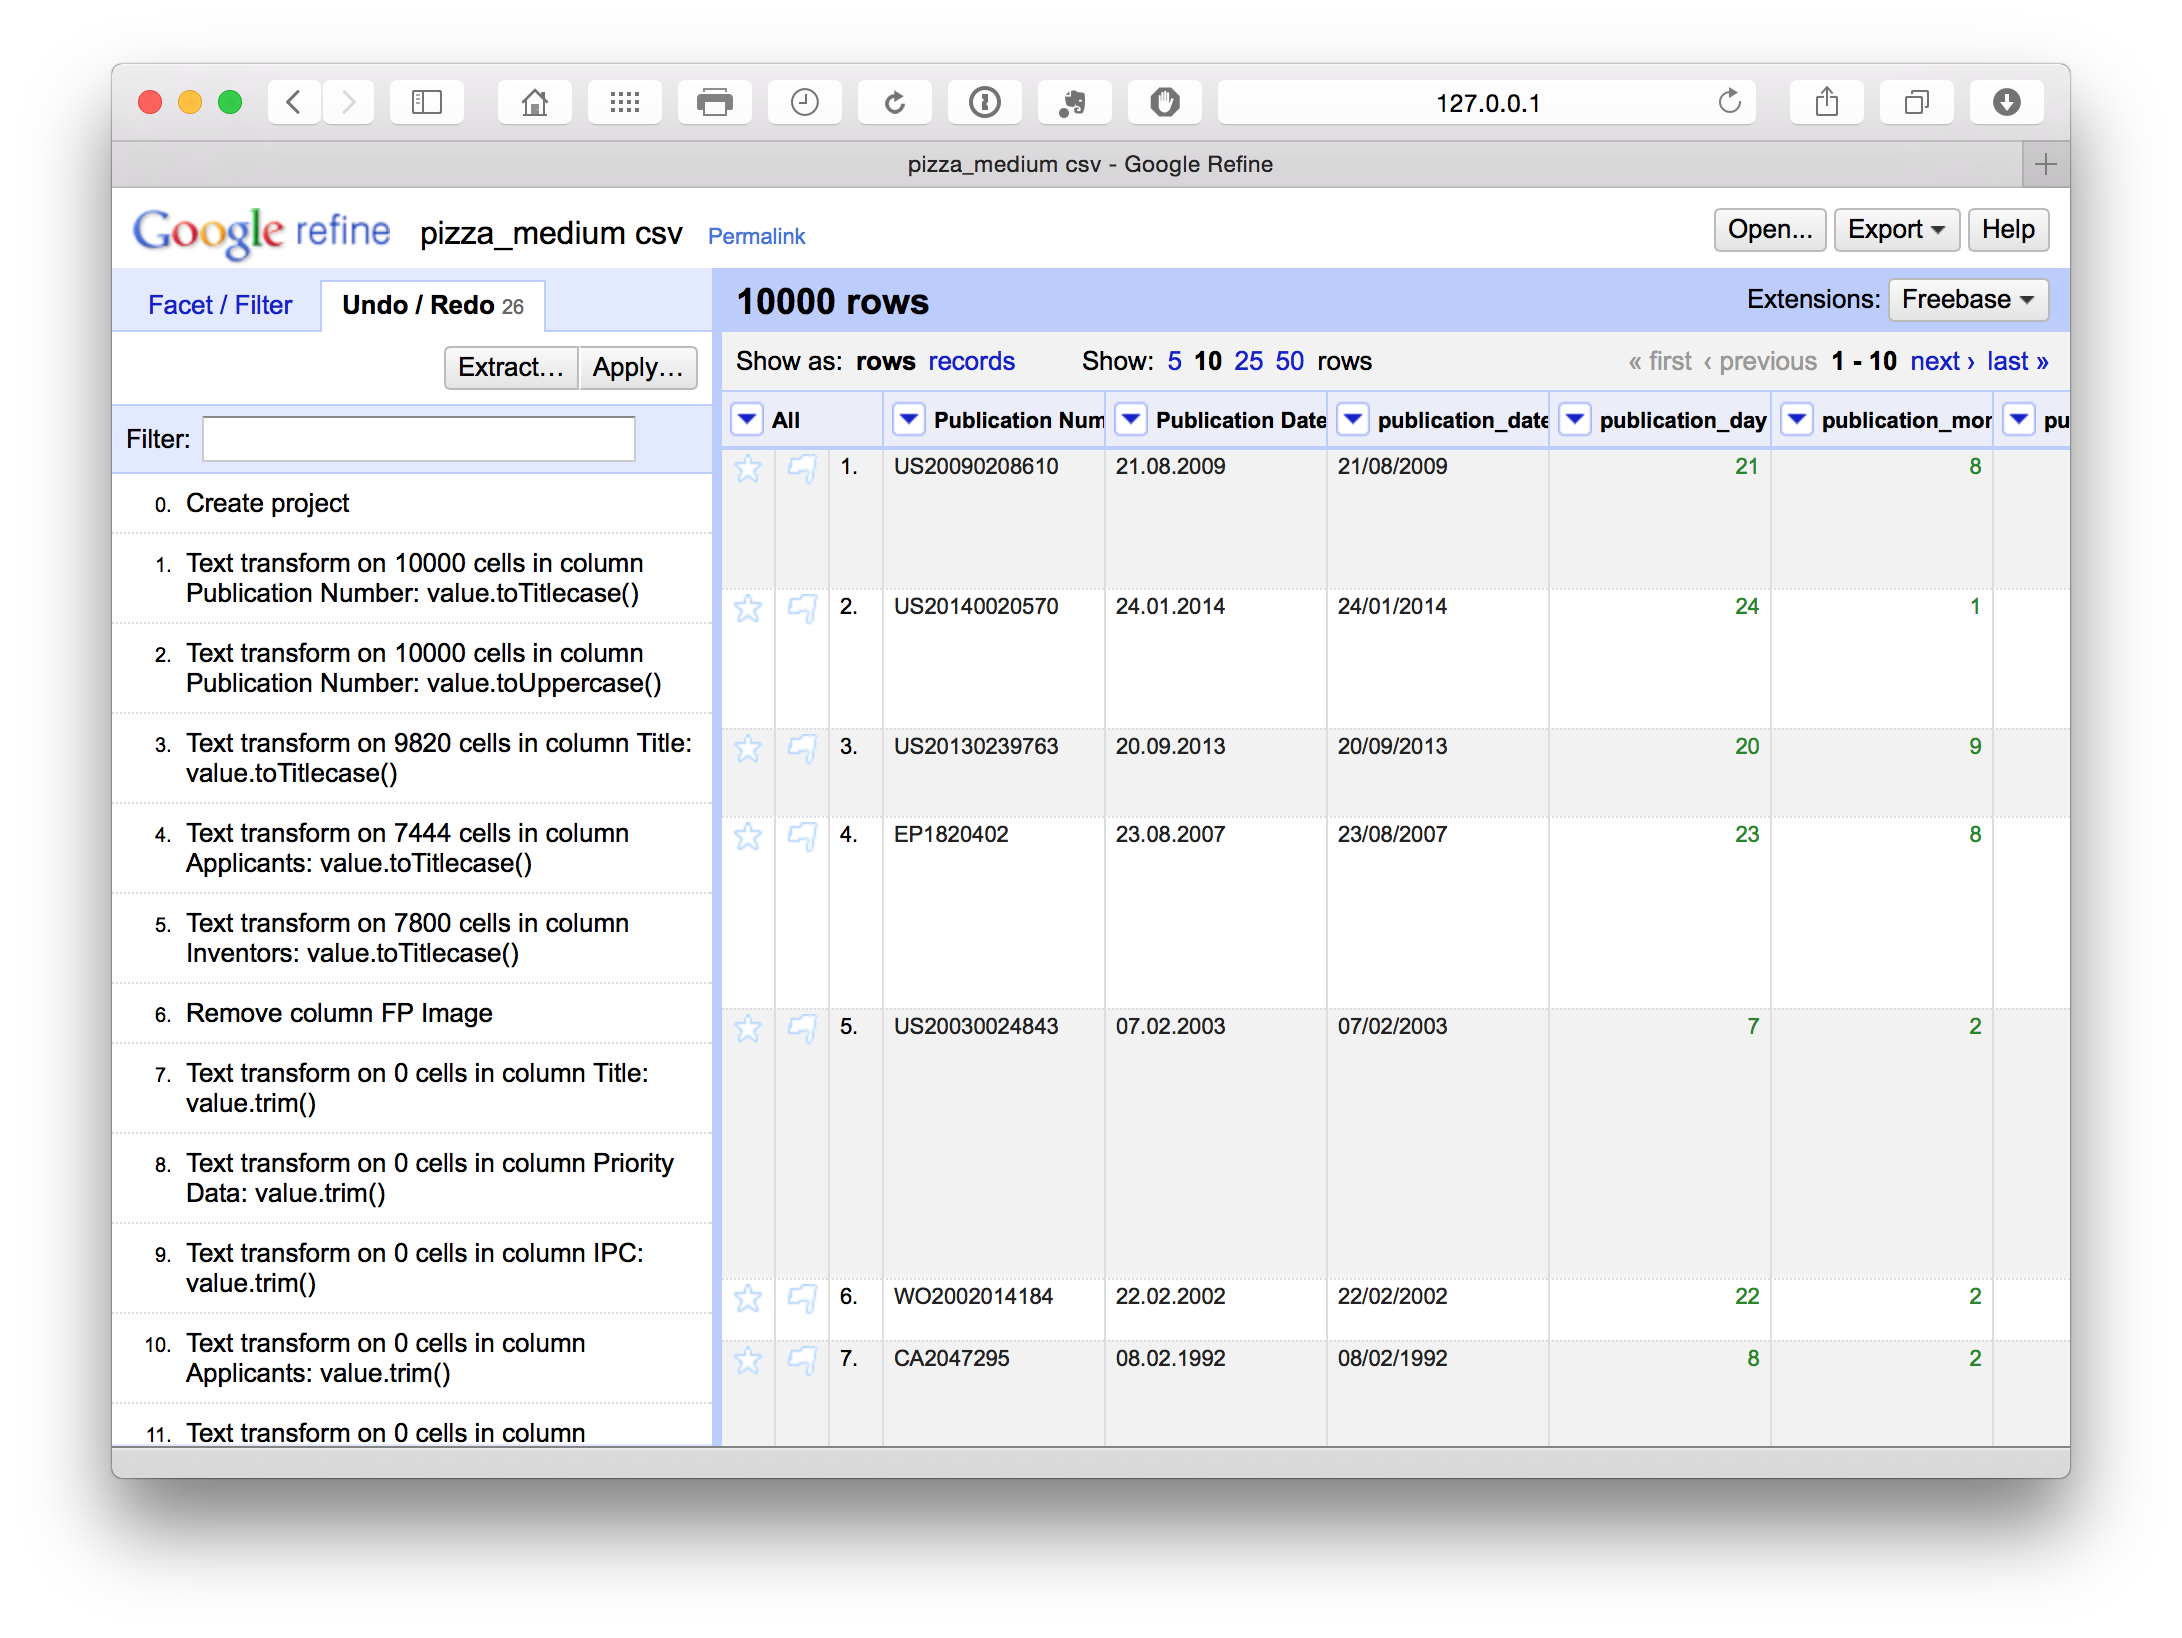Open the Top Sites grid icon
2182x1638 pixels.
625,102
